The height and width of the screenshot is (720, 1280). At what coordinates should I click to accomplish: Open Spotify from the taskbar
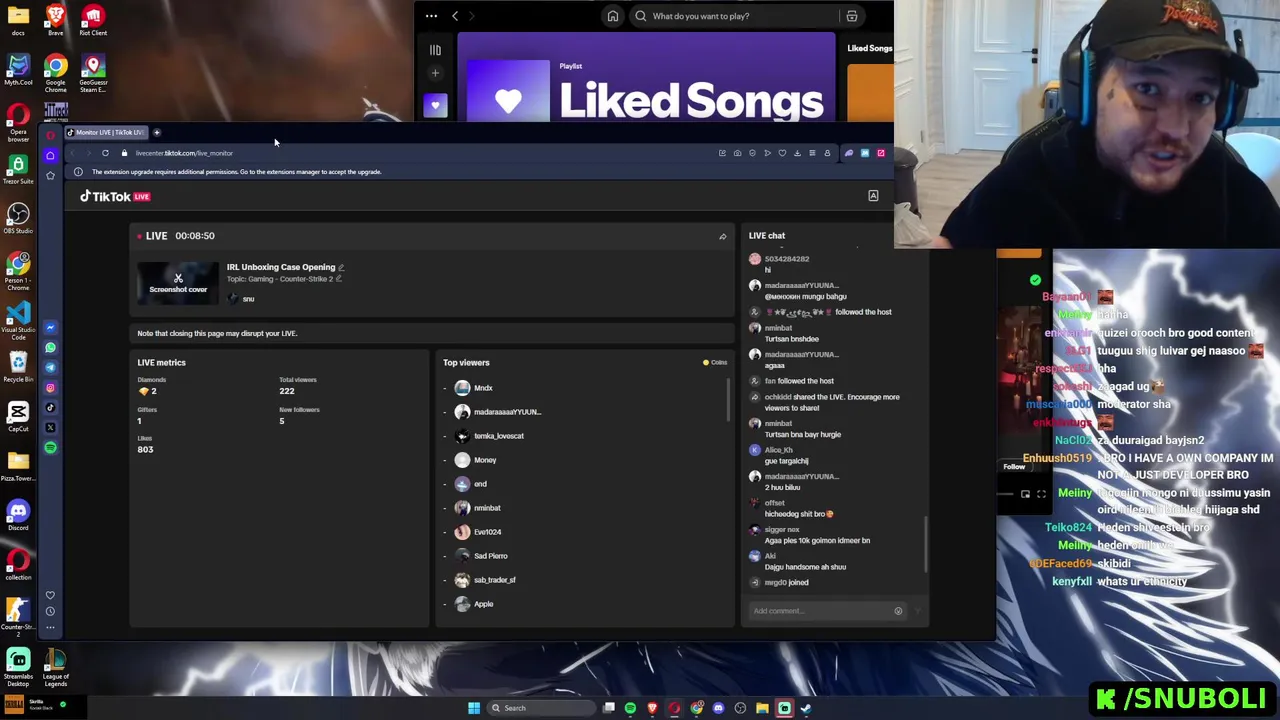[630, 708]
